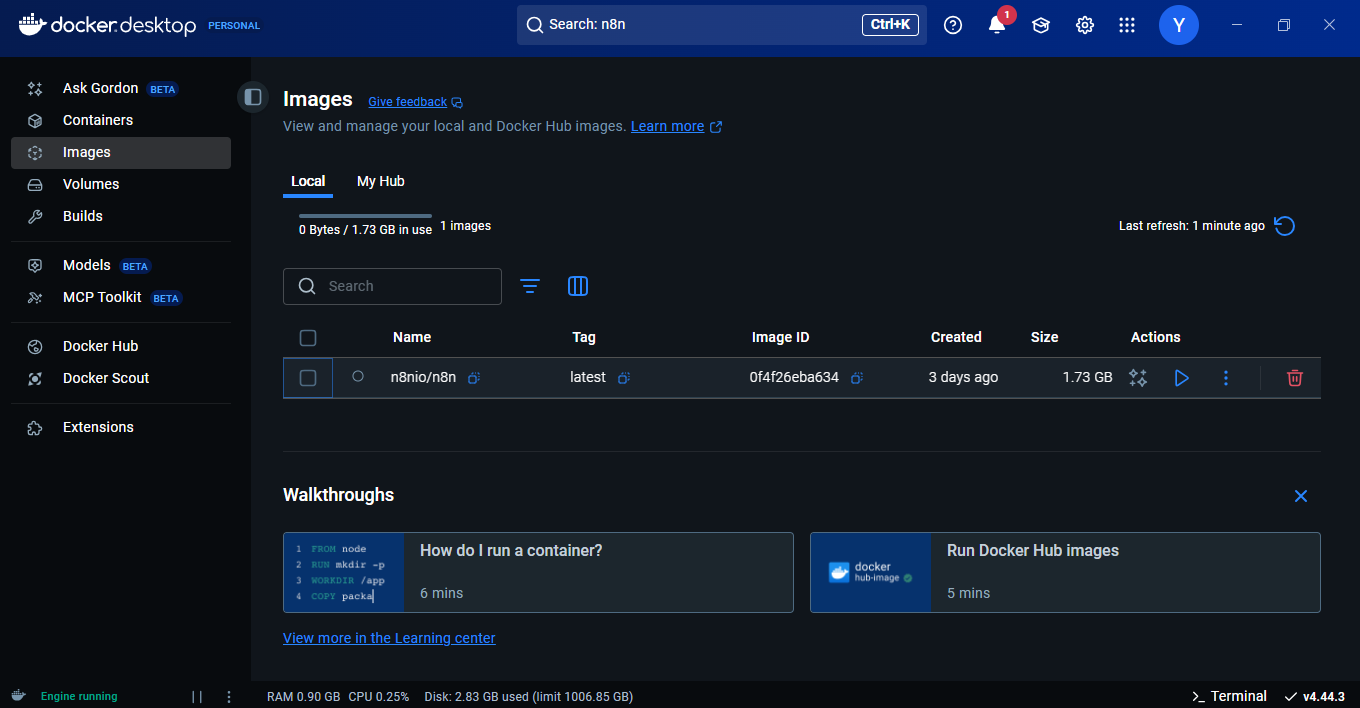The height and width of the screenshot is (708, 1360).
Task: Sort images by Name column
Action: [x=412, y=337]
